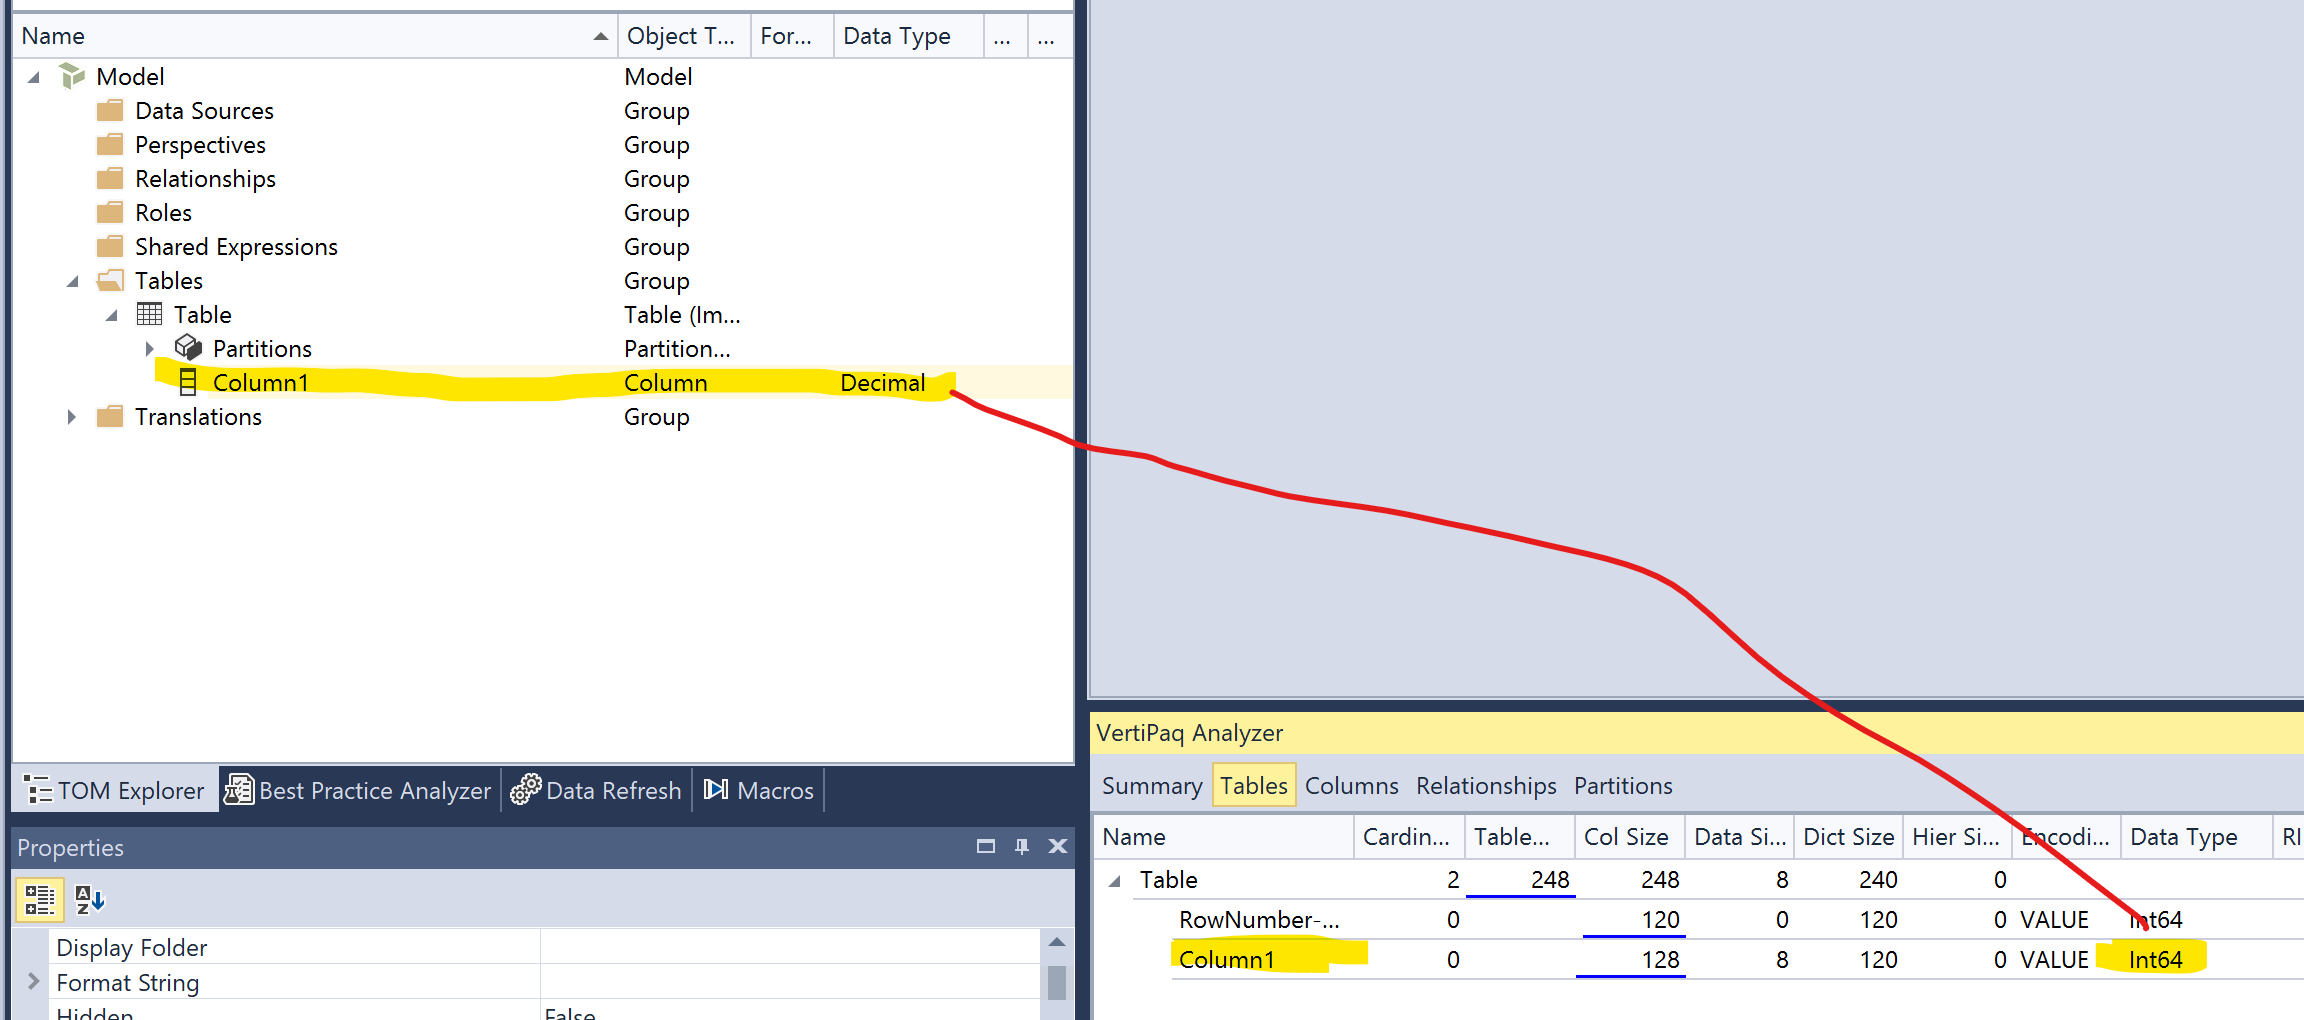2304x1020 pixels.
Task: Click the TOM Explorer tree icon
Action: click(37, 790)
